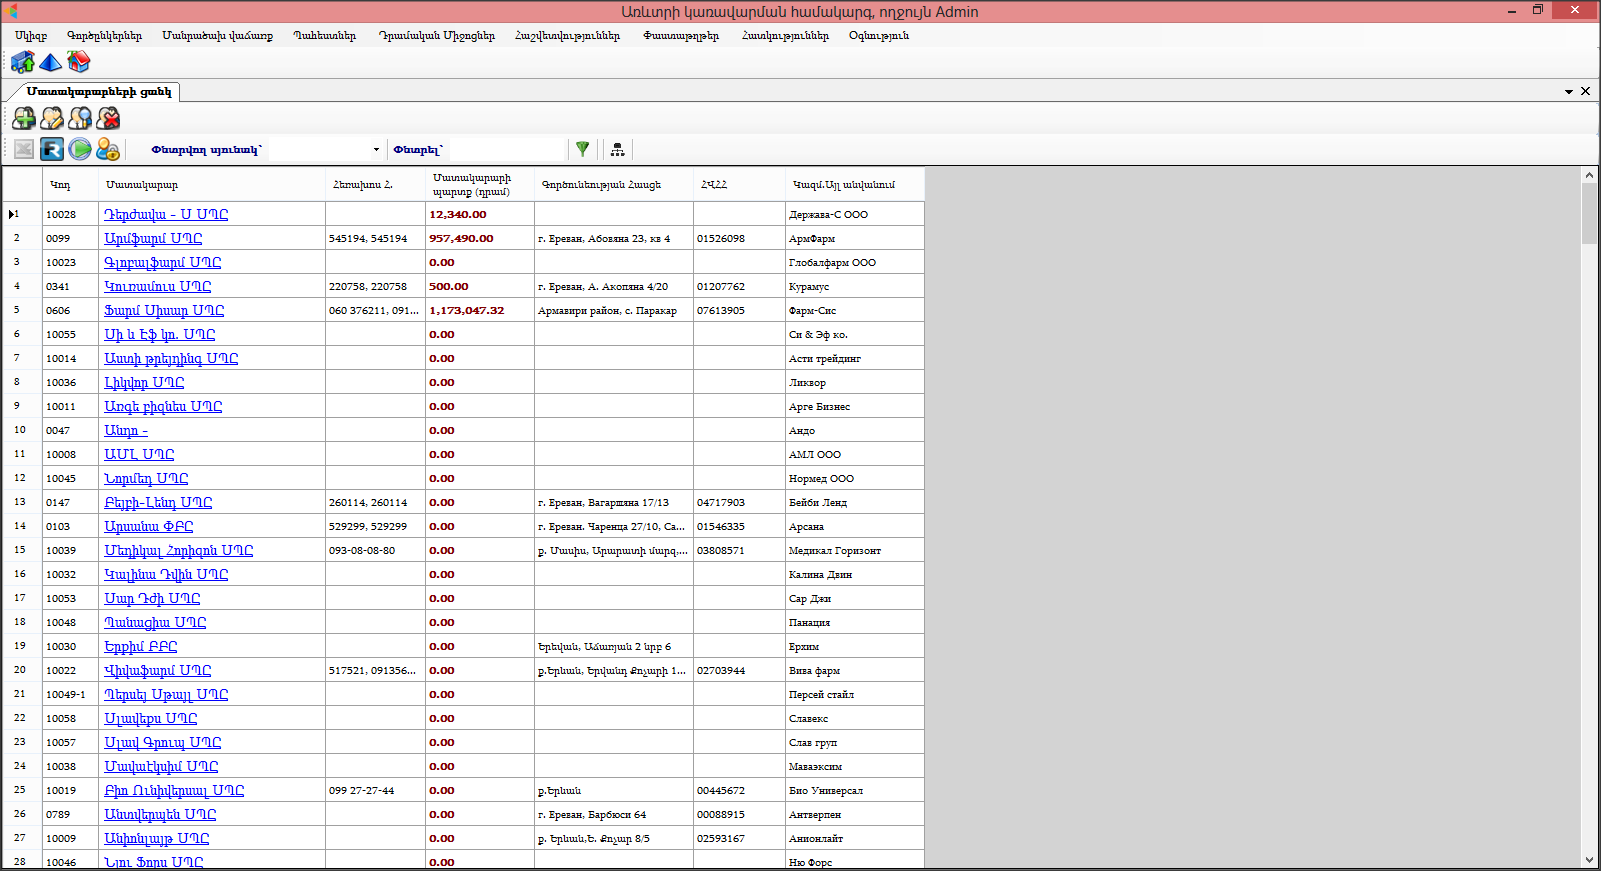Screen dimensions: 1601x871
Task: Select the Մատակարարների ցանկ tab
Action: click(99, 92)
